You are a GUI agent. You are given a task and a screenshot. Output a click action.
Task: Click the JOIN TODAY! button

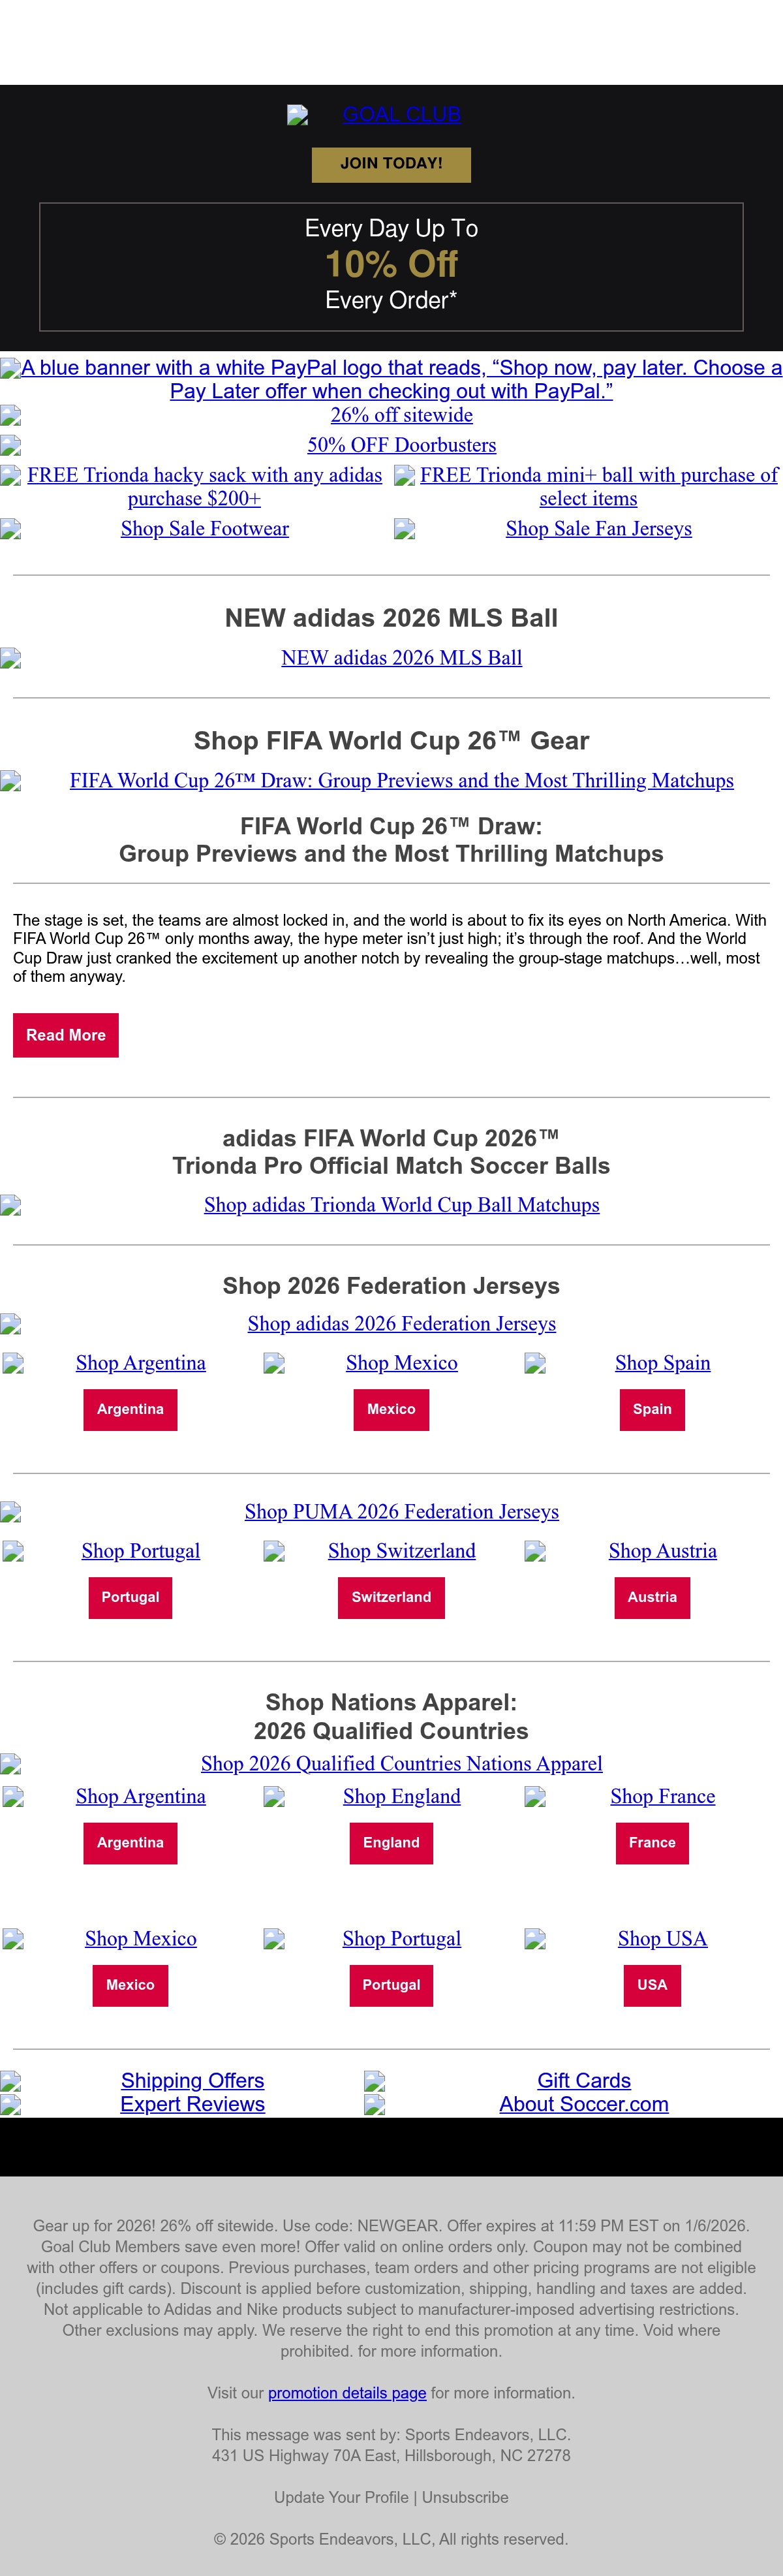tap(391, 164)
